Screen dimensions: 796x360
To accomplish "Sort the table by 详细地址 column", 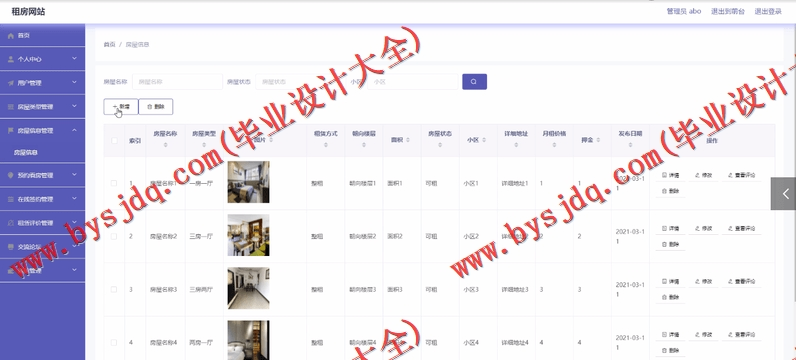I will (516, 145).
